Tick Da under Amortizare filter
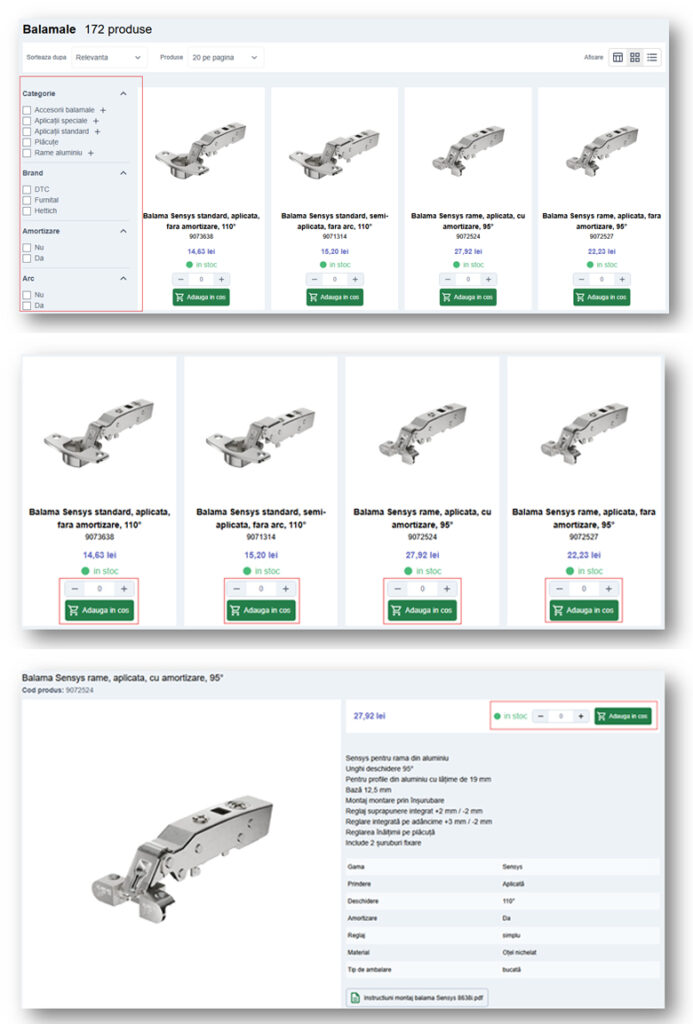Screen dimensions: 693x1024 pos(27,259)
